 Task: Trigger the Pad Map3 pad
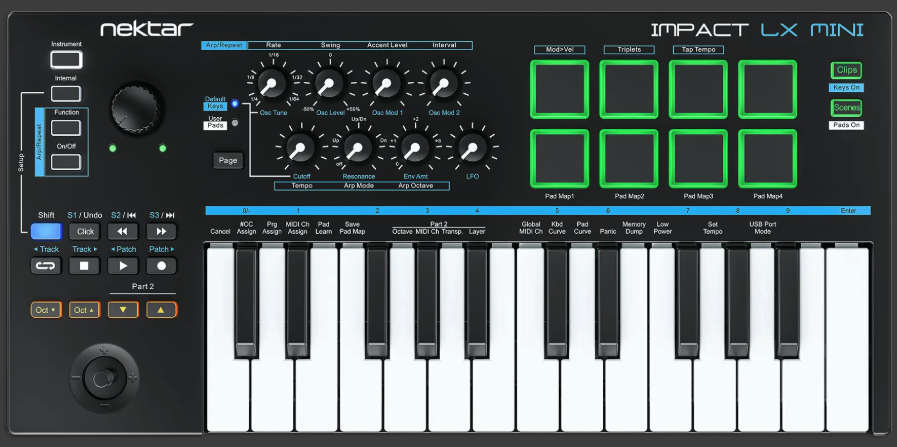coord(698,159)
